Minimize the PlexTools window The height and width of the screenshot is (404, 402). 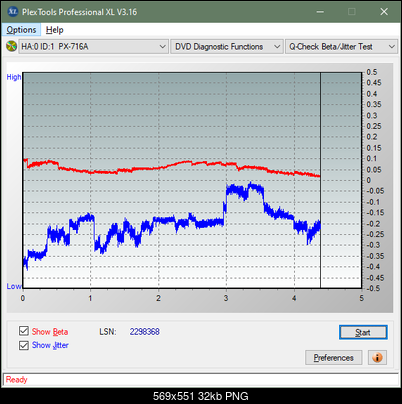pyautogui.click(x=320, y=12)
